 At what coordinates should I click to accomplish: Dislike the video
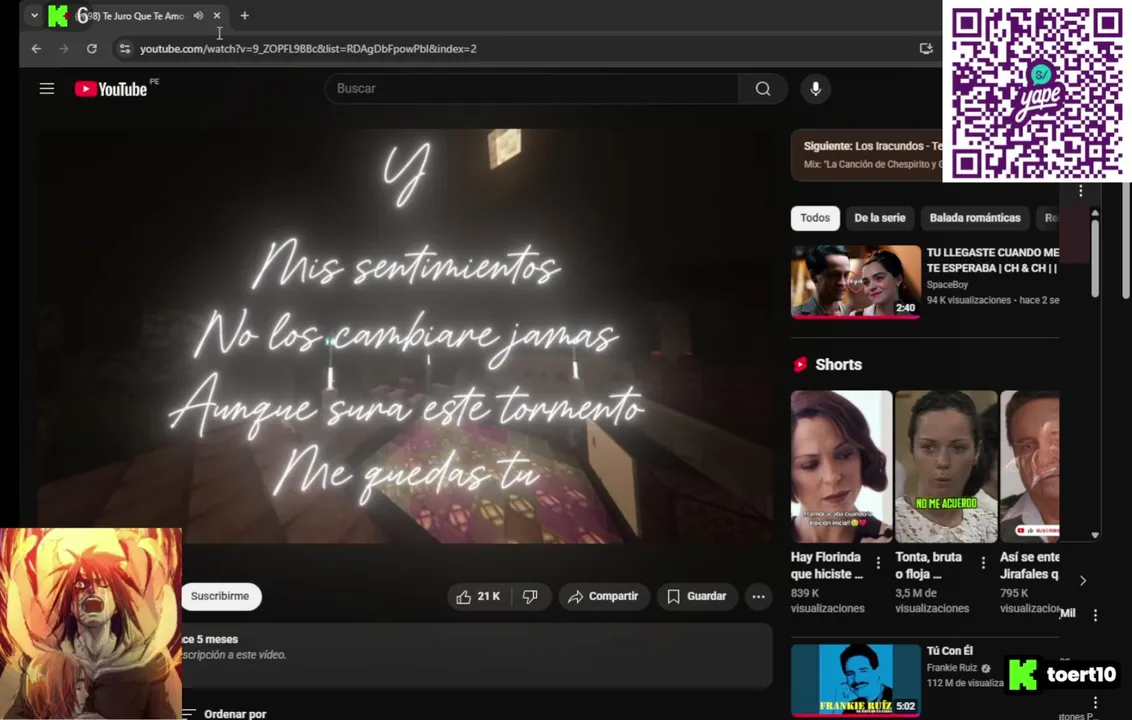pyautogui.click(x=531, y=597)
